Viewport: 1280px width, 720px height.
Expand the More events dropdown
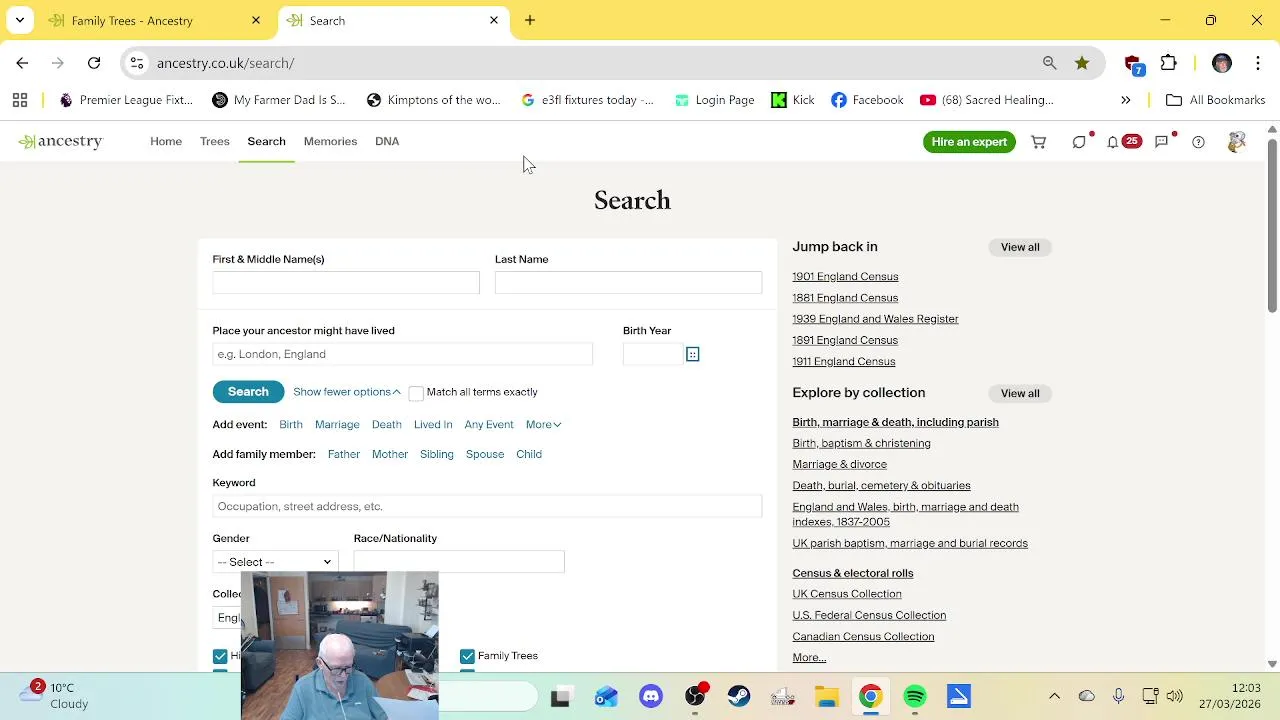(543, 425)
